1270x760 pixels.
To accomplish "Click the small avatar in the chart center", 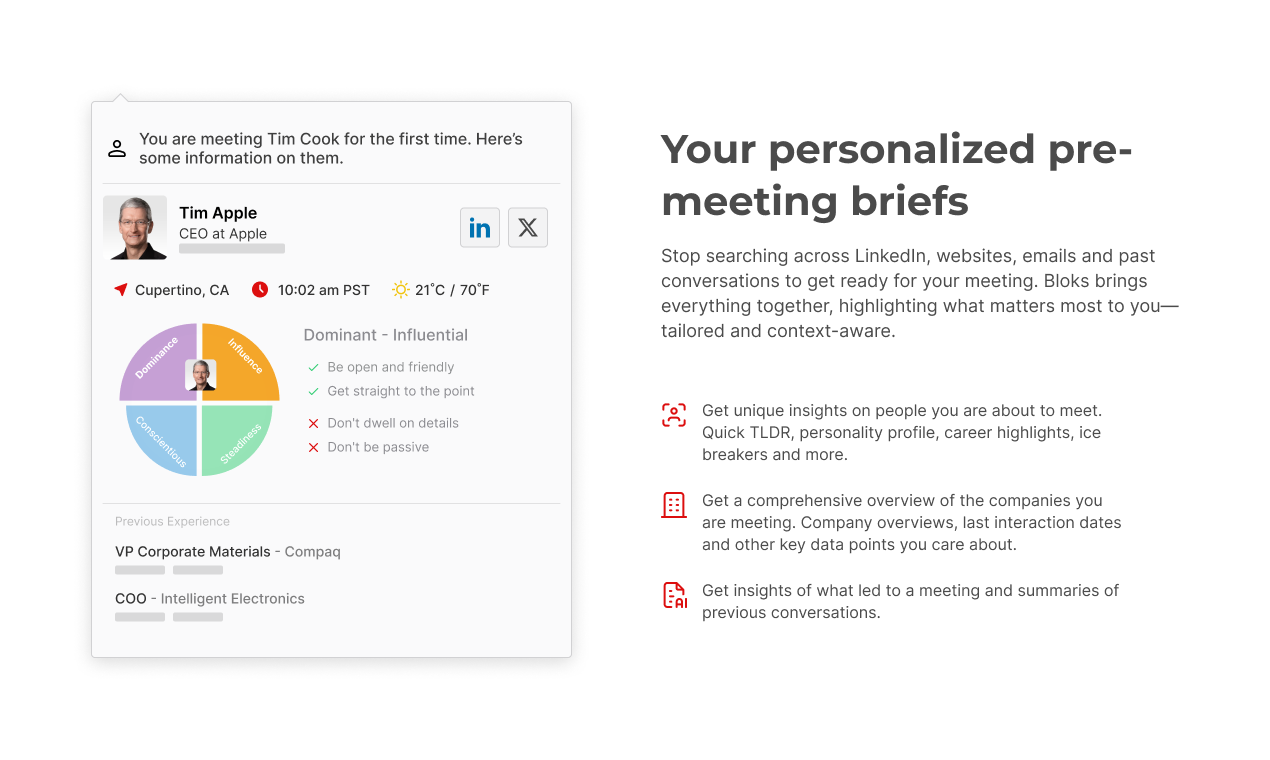I will pyautogui.click(x=201, y=375).
